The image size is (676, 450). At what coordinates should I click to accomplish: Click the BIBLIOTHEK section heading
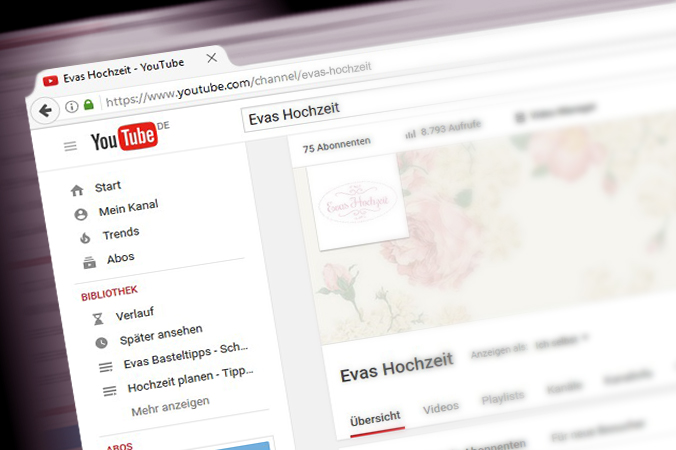point(110,293)
